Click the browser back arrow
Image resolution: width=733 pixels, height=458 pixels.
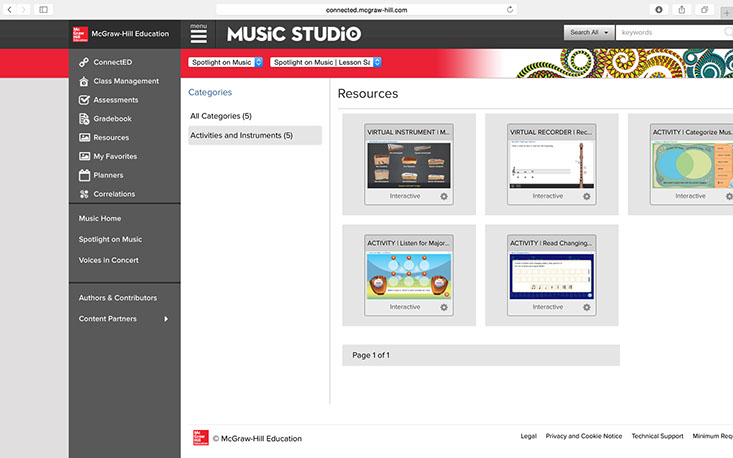click(9, 9)
